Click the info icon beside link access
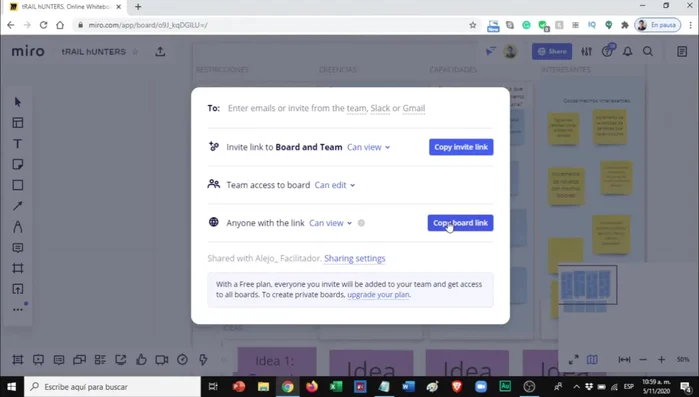699x397 pixels. click(361, 223)
